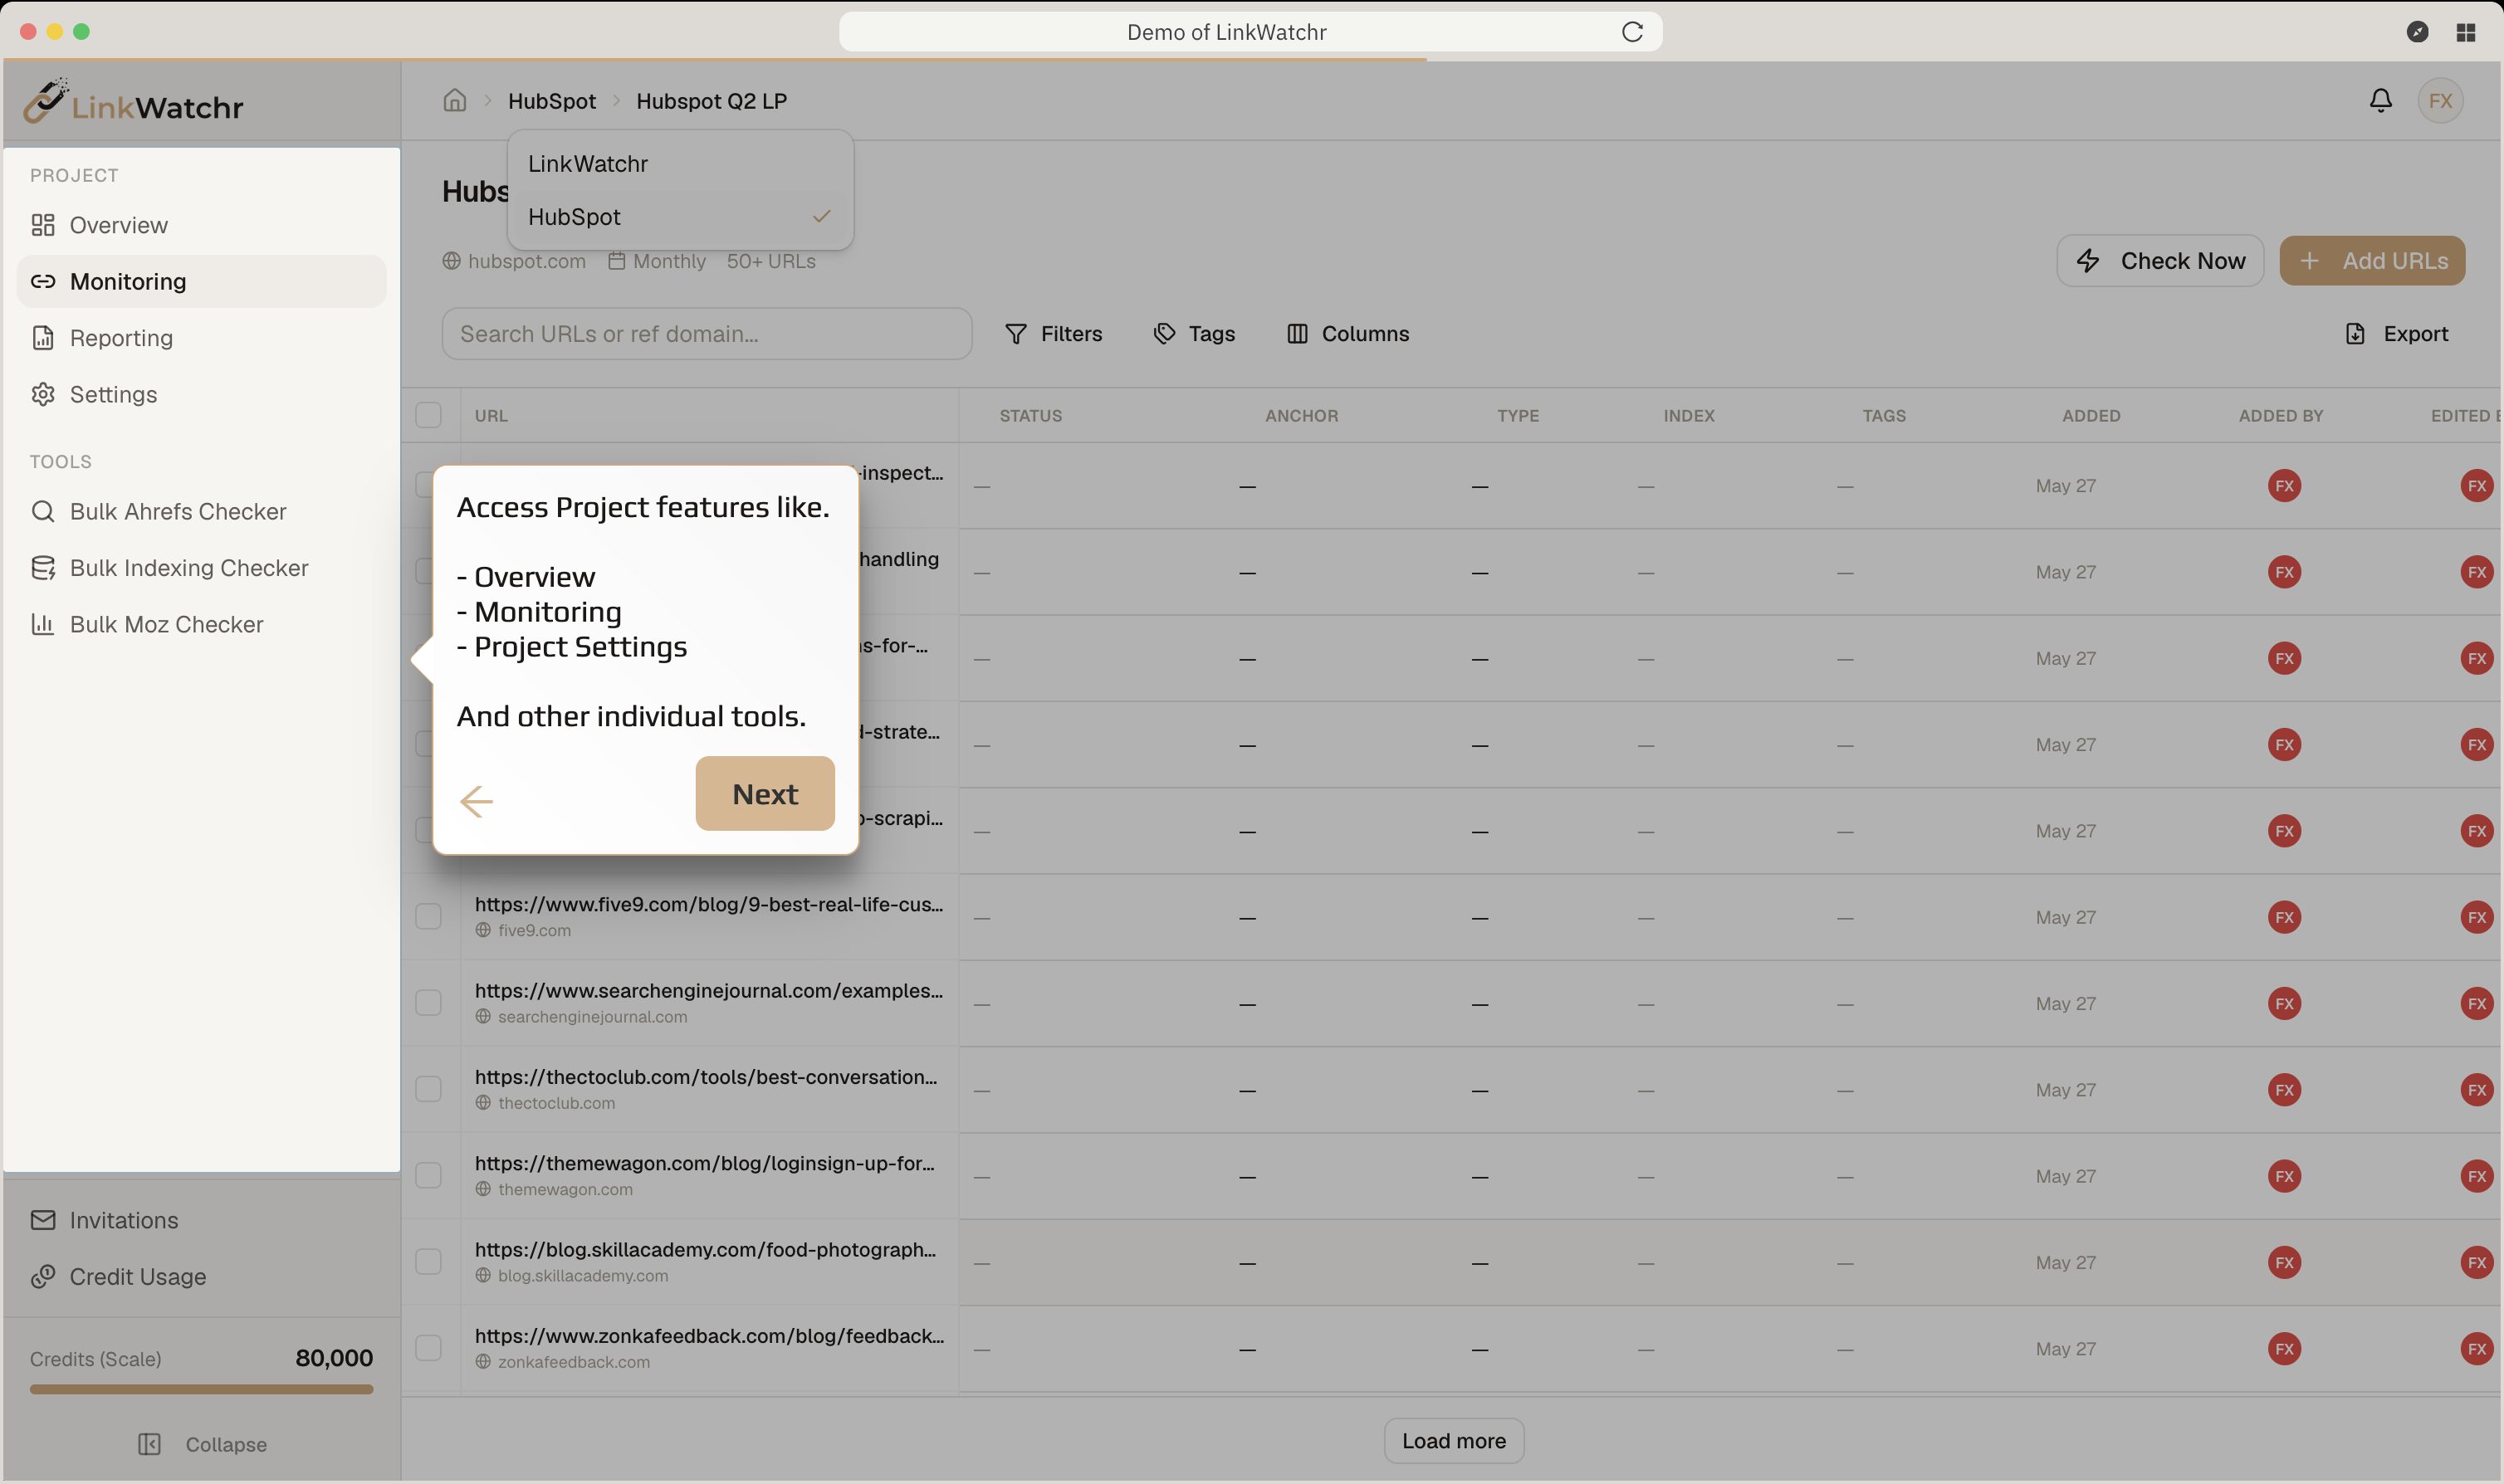Viewport: 2504px width, 1484px height.
Task: Toggle the select-all checkbox in table header
Action: tap(428, 415)
